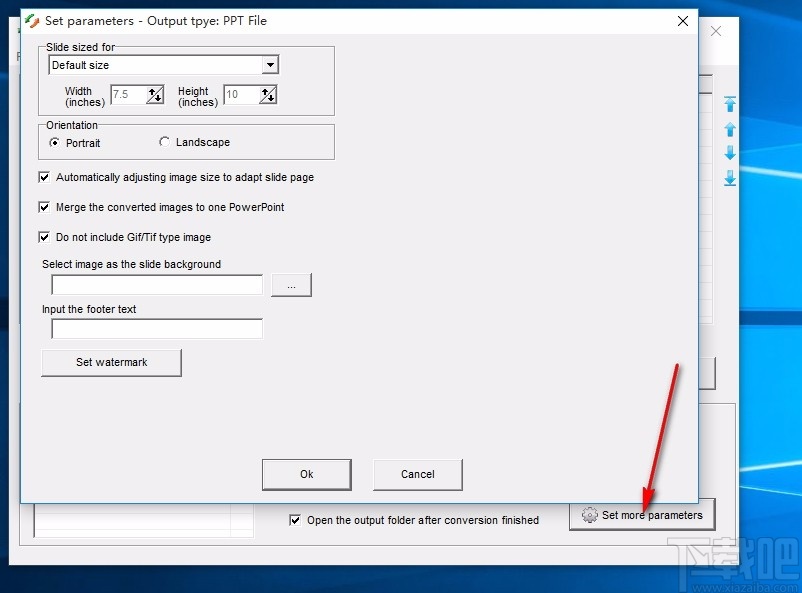Uncheck the Gif/Tif image exclusion option

tap(44, 237)
